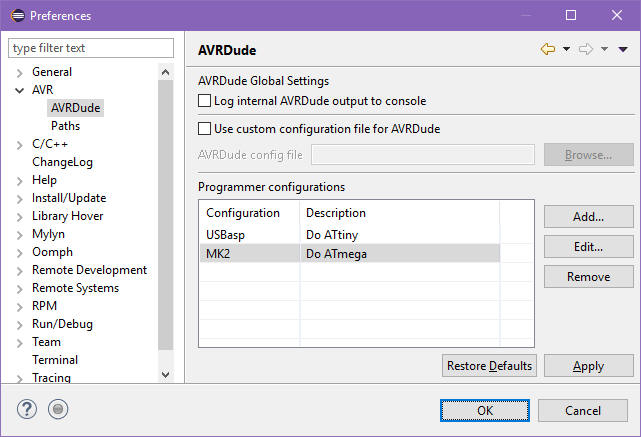Collapse the AVR tree node
This screenshot has width=641, height=437.
click(19, 90)
